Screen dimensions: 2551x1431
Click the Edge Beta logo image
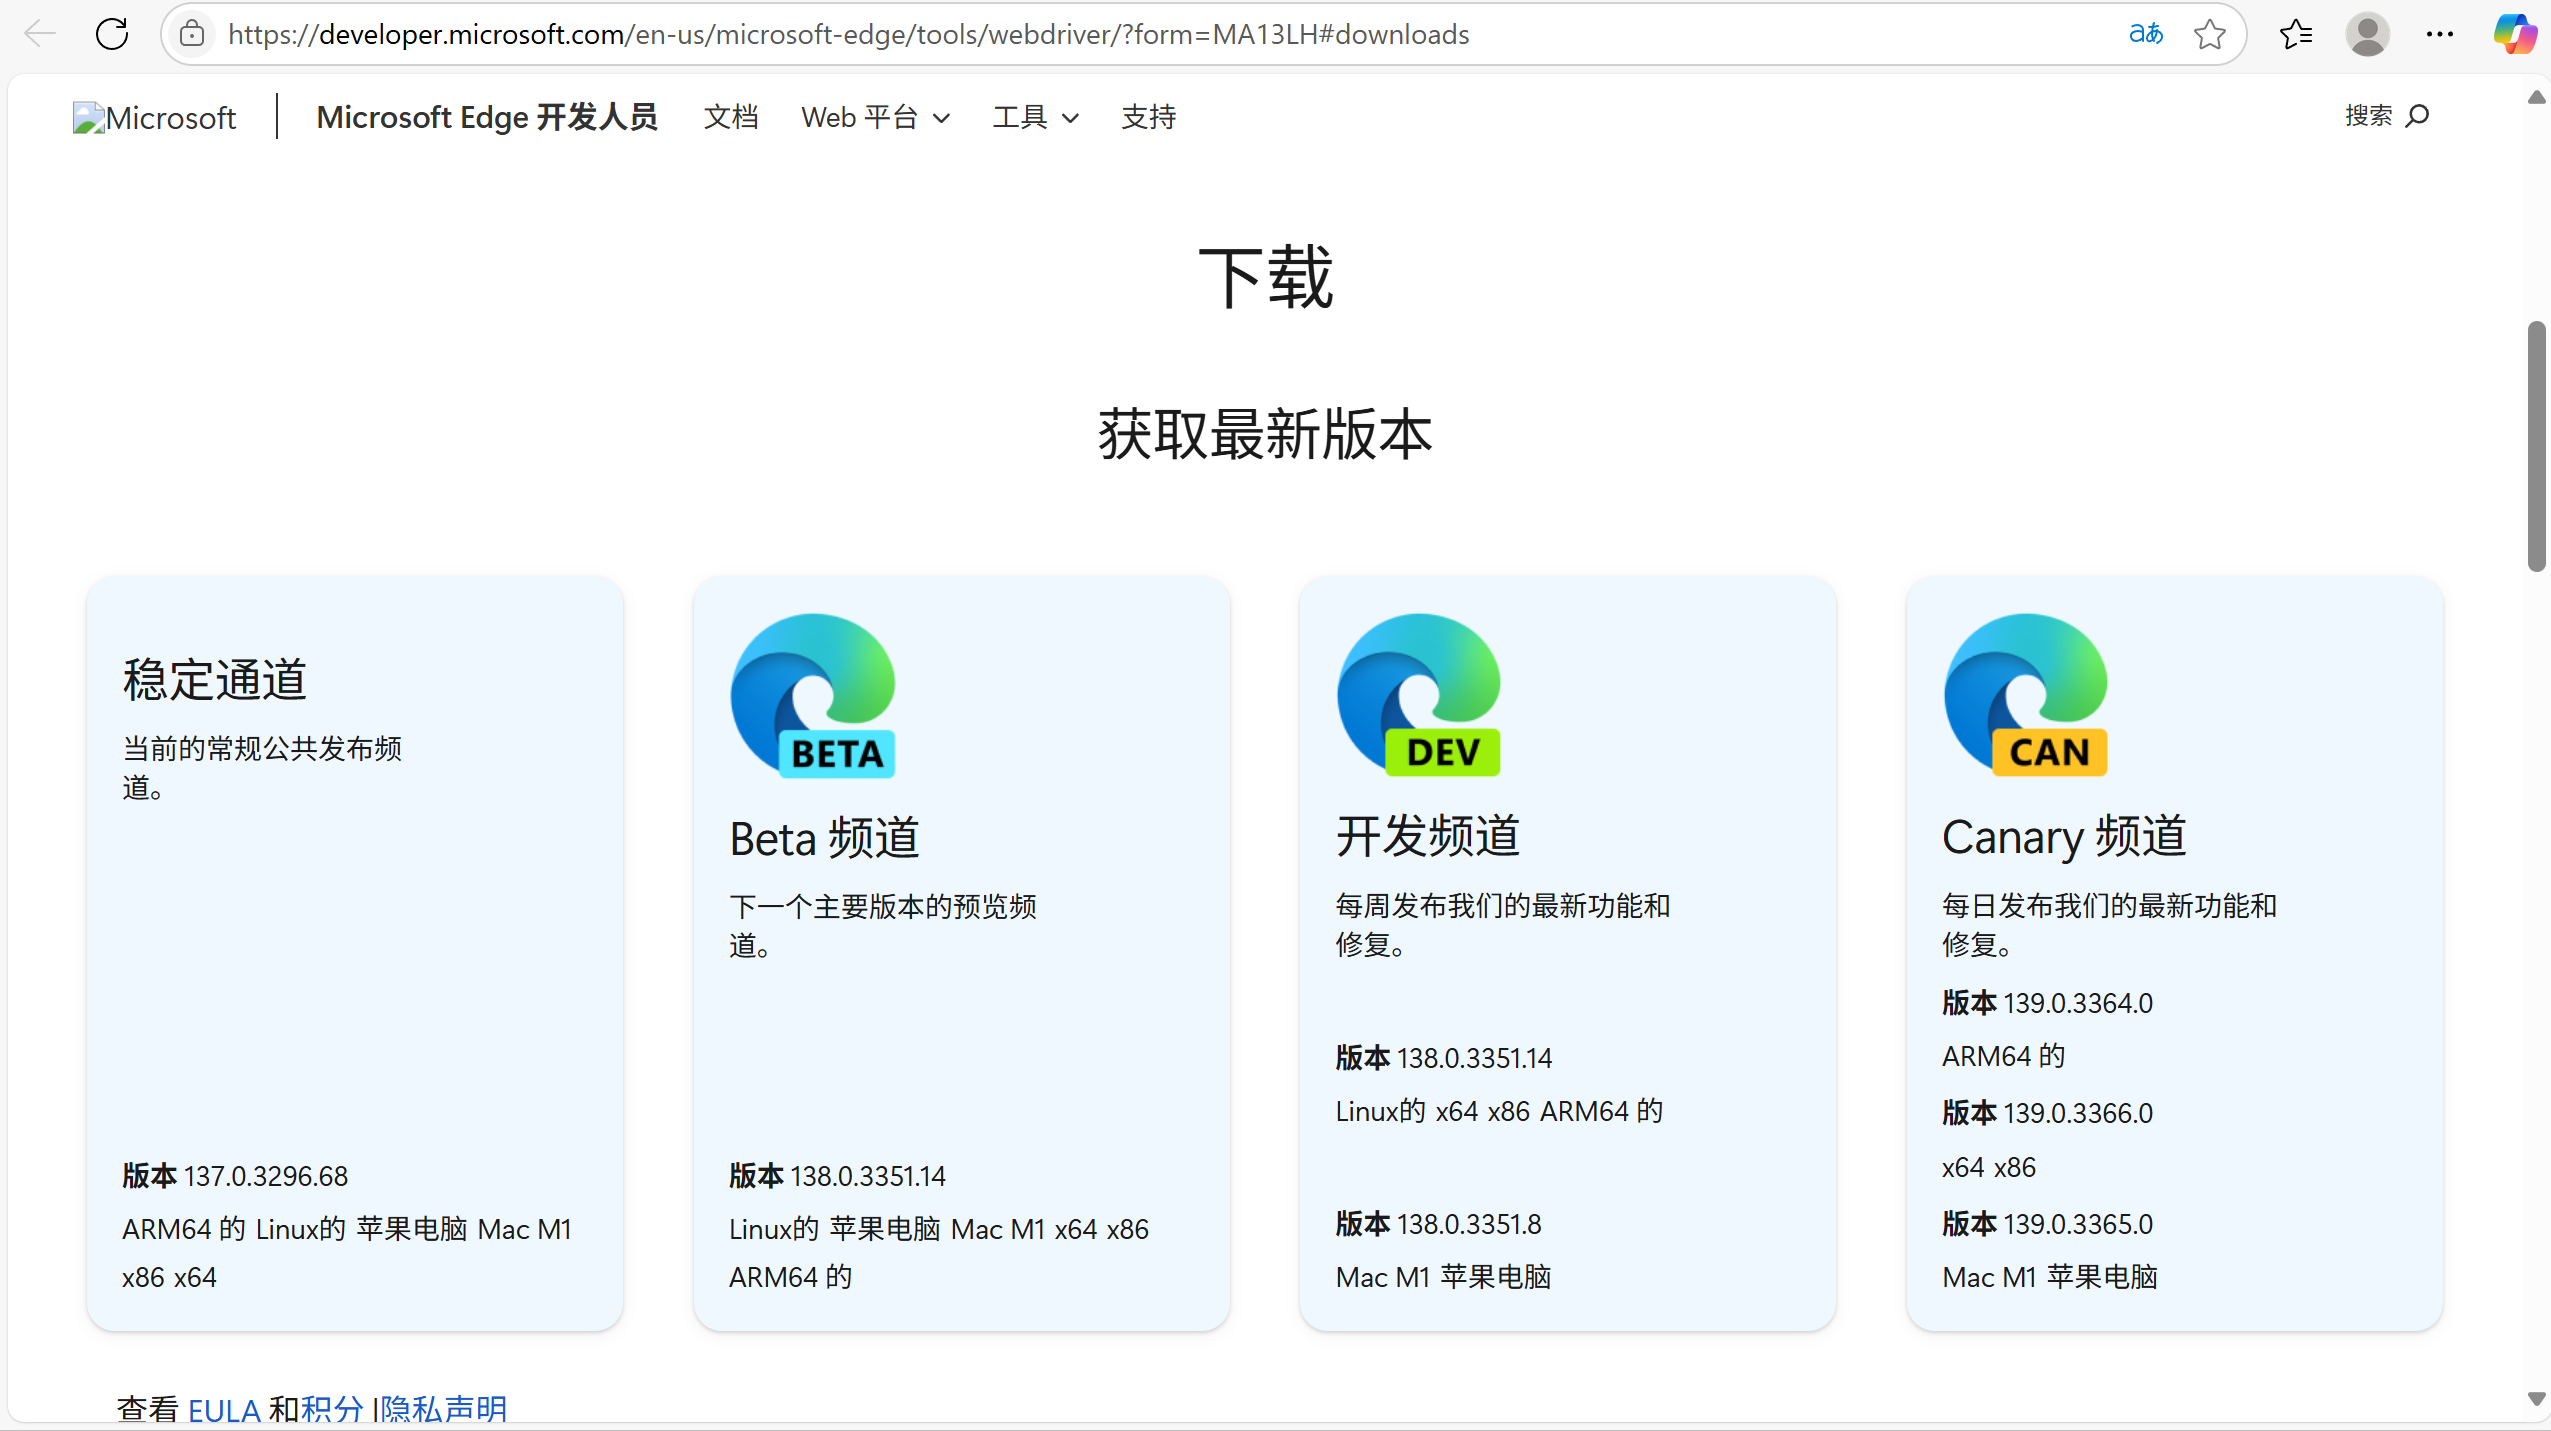pyautogui.click(x=812, y=695)
